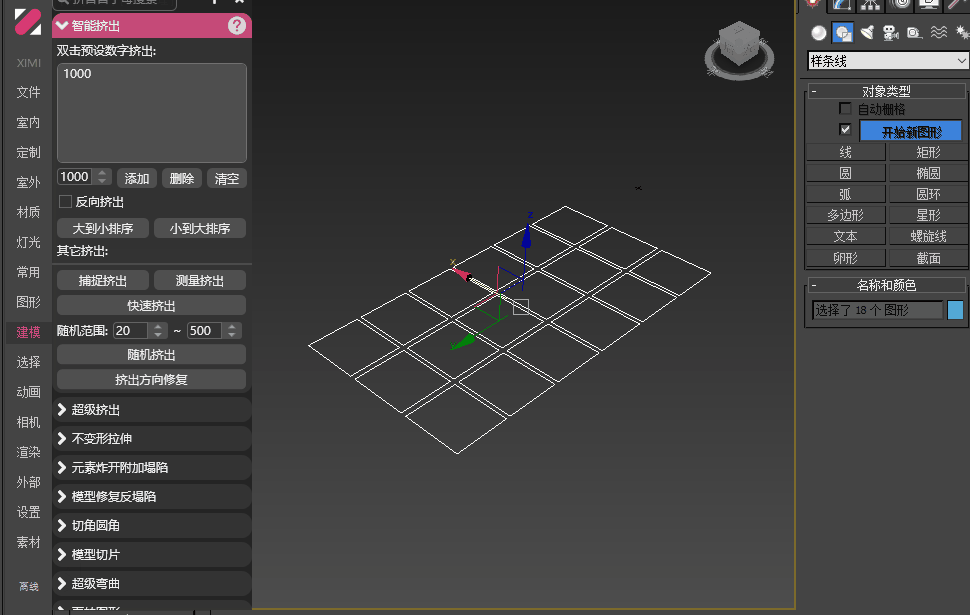Viewport: 970px width, 615px height.
Task: Open the help for 智能挤出
Action: (236, 25)
